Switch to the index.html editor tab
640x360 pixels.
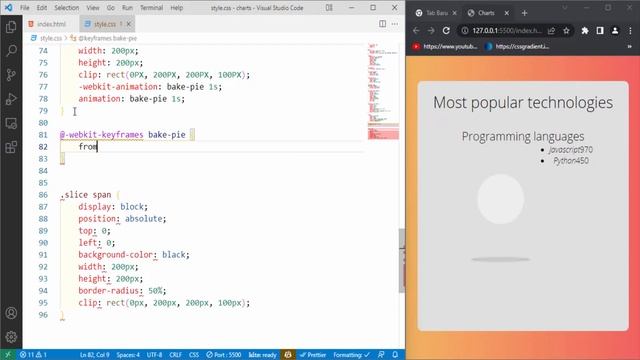click(52, 24)
